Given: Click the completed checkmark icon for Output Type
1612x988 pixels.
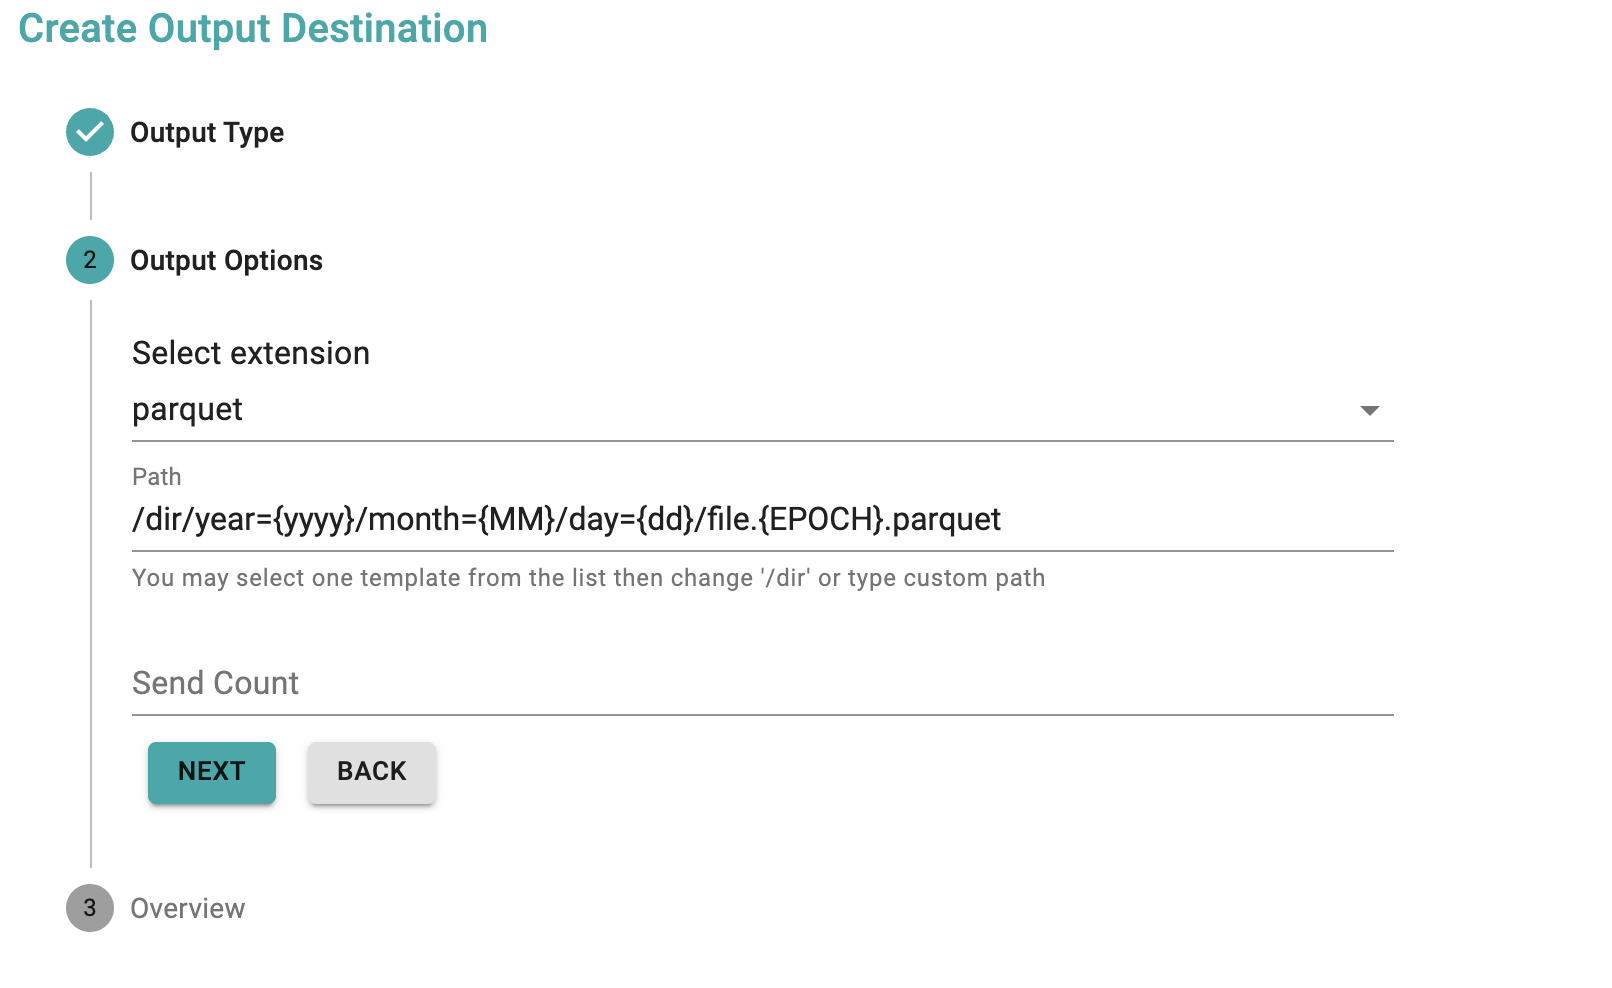Looking at the screenshot, I should tap(90, 132).
